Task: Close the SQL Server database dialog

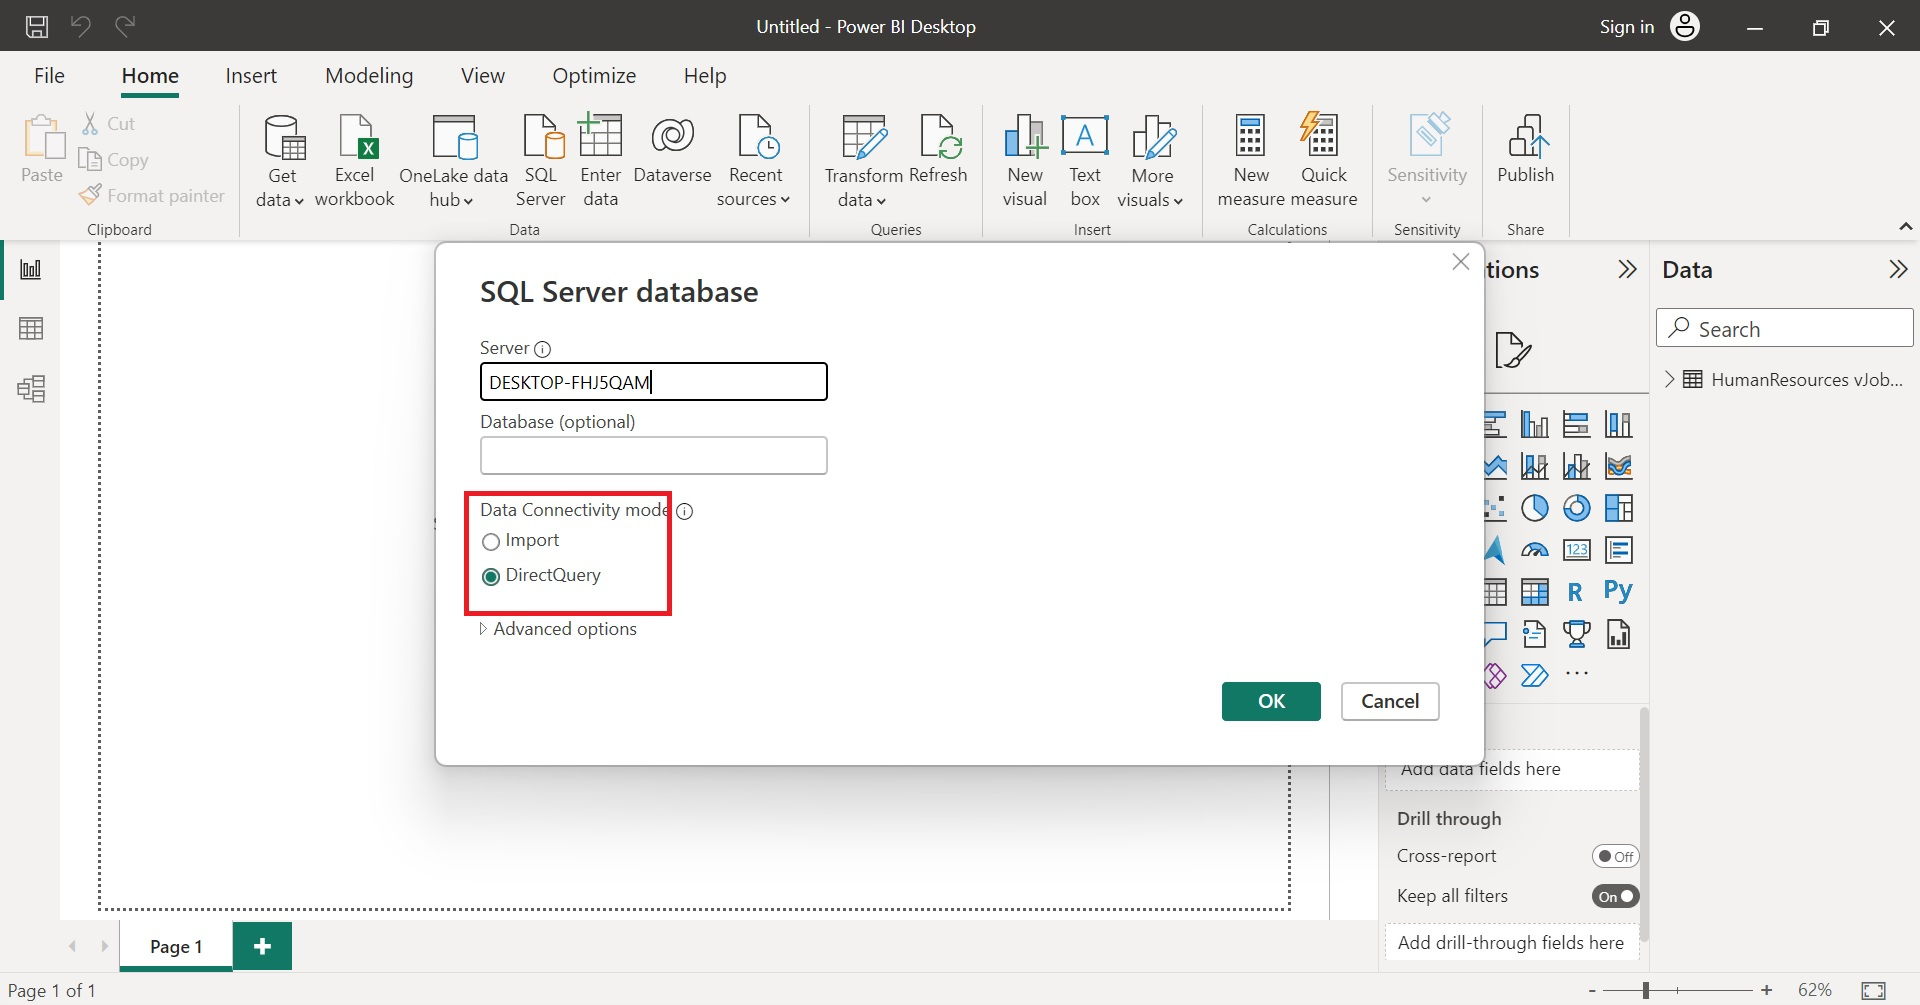Action: pyautogui.click(x=1461, y=262)
